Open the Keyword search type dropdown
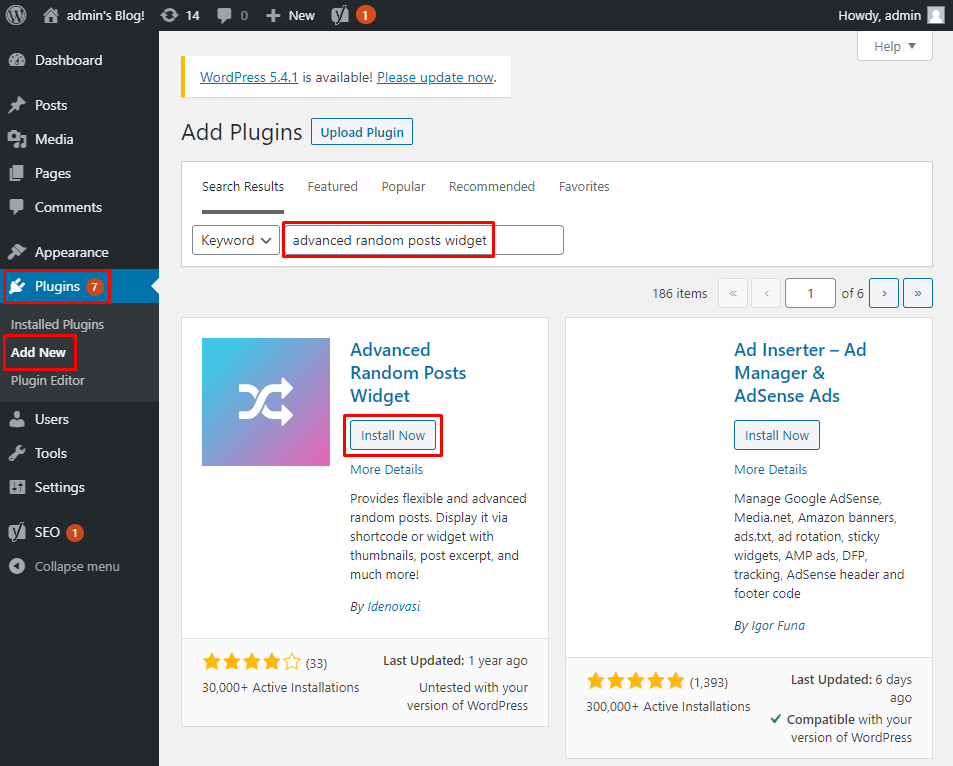The height and width of the screenshot is (766, 953). coord(236,240)
